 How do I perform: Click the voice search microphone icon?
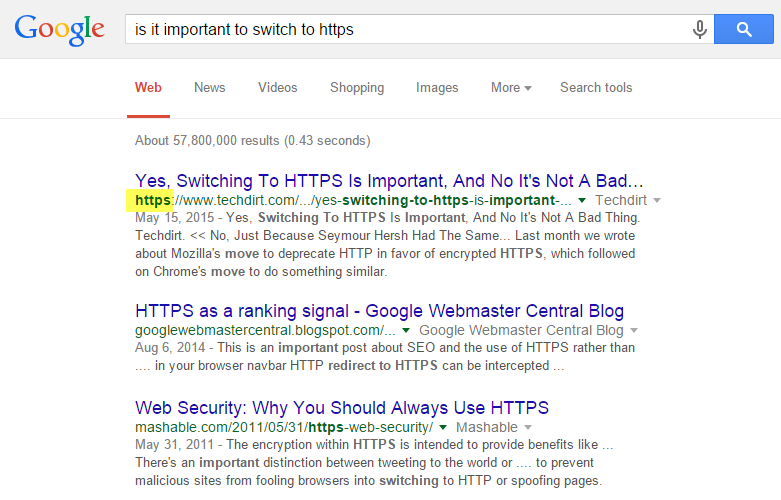(700, 30)
